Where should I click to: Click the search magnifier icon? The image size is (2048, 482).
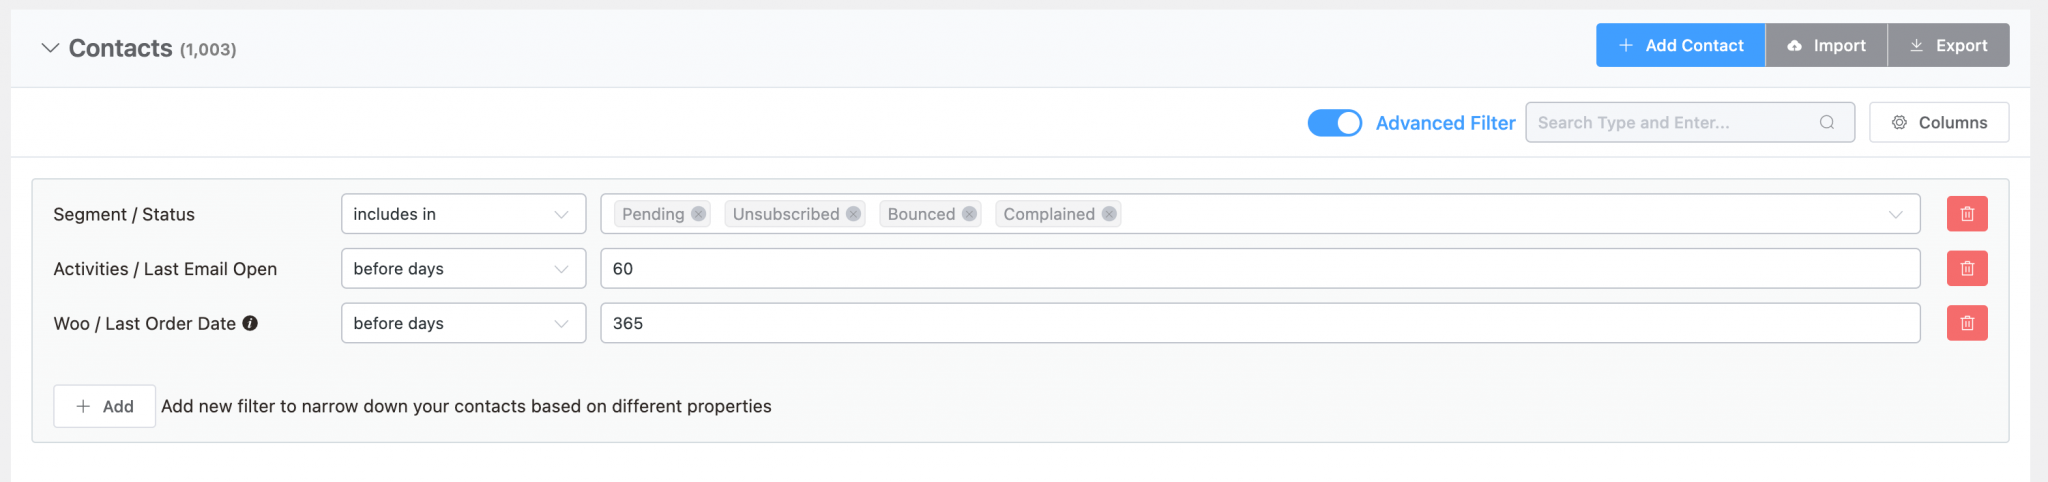(x=1827, y=123)
